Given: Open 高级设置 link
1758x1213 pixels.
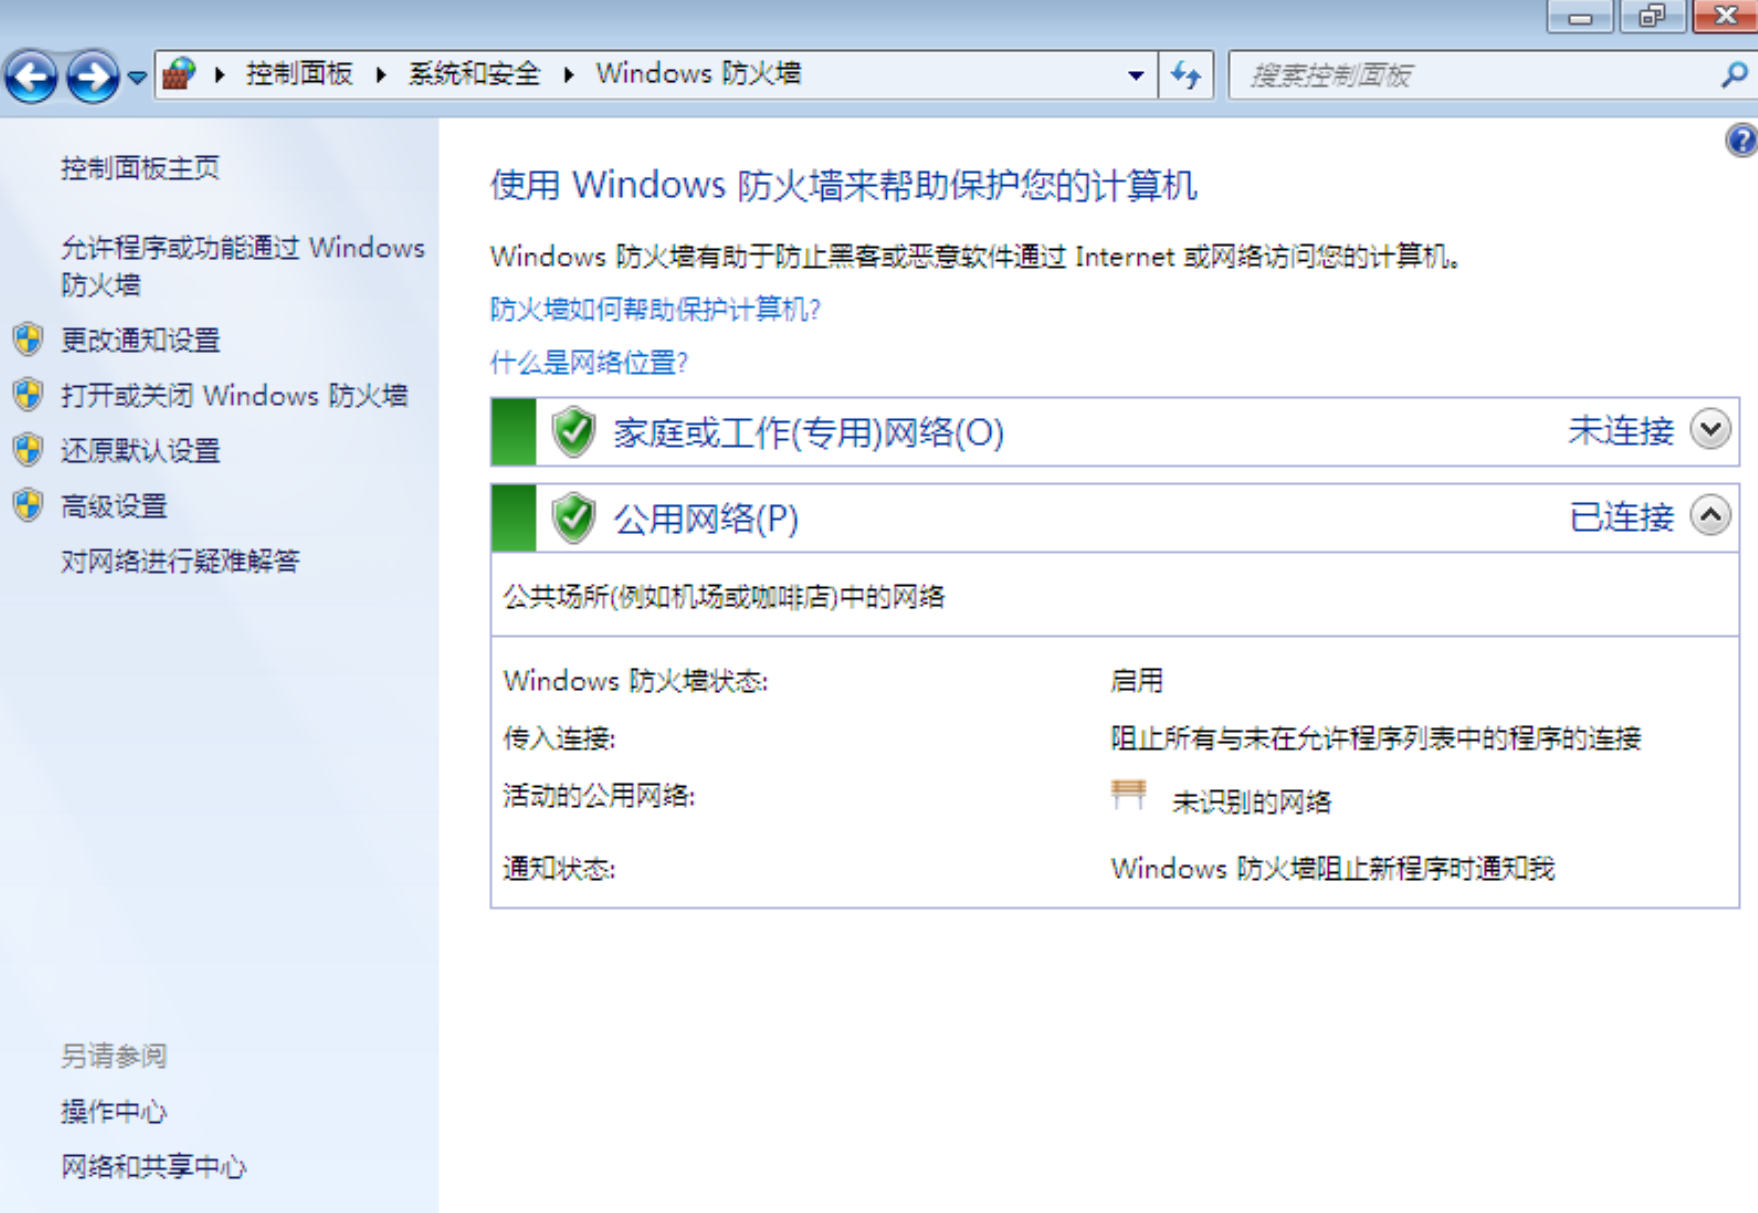Looking at the screenshot, I should point(113,506).
